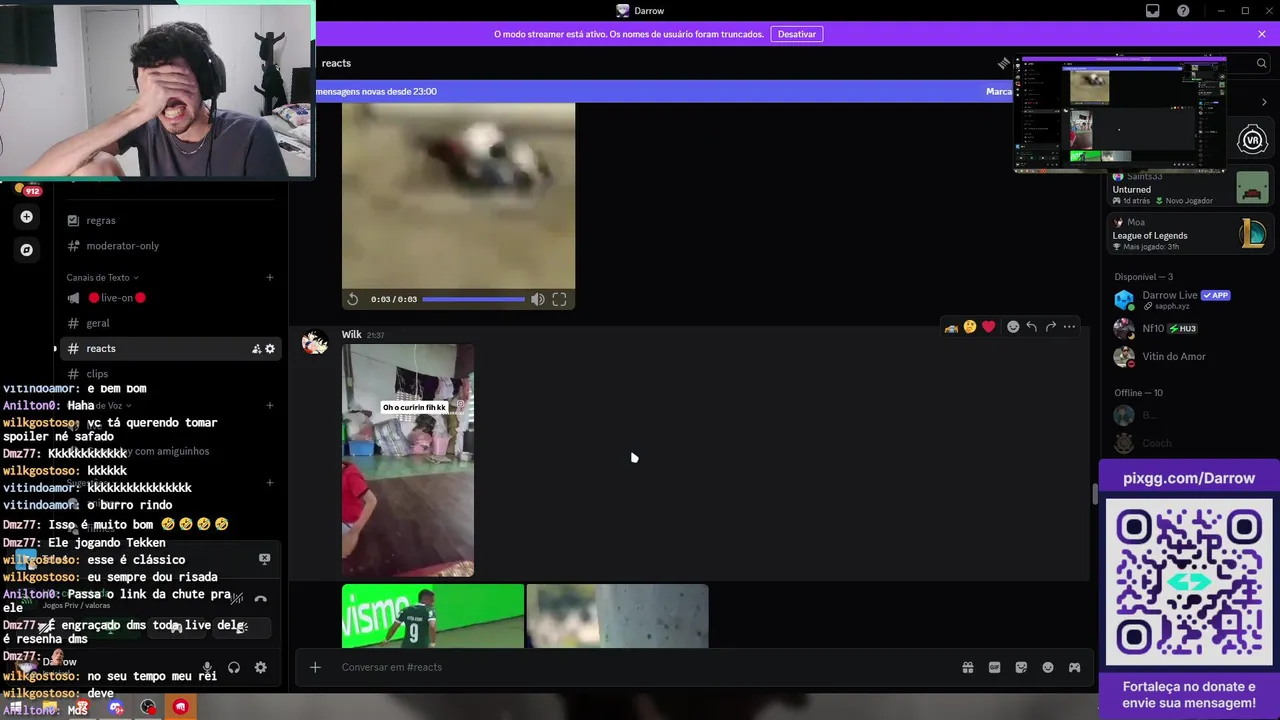Forward Wilk's message
Screen dimensions: 1280x720
point(1050,327)
